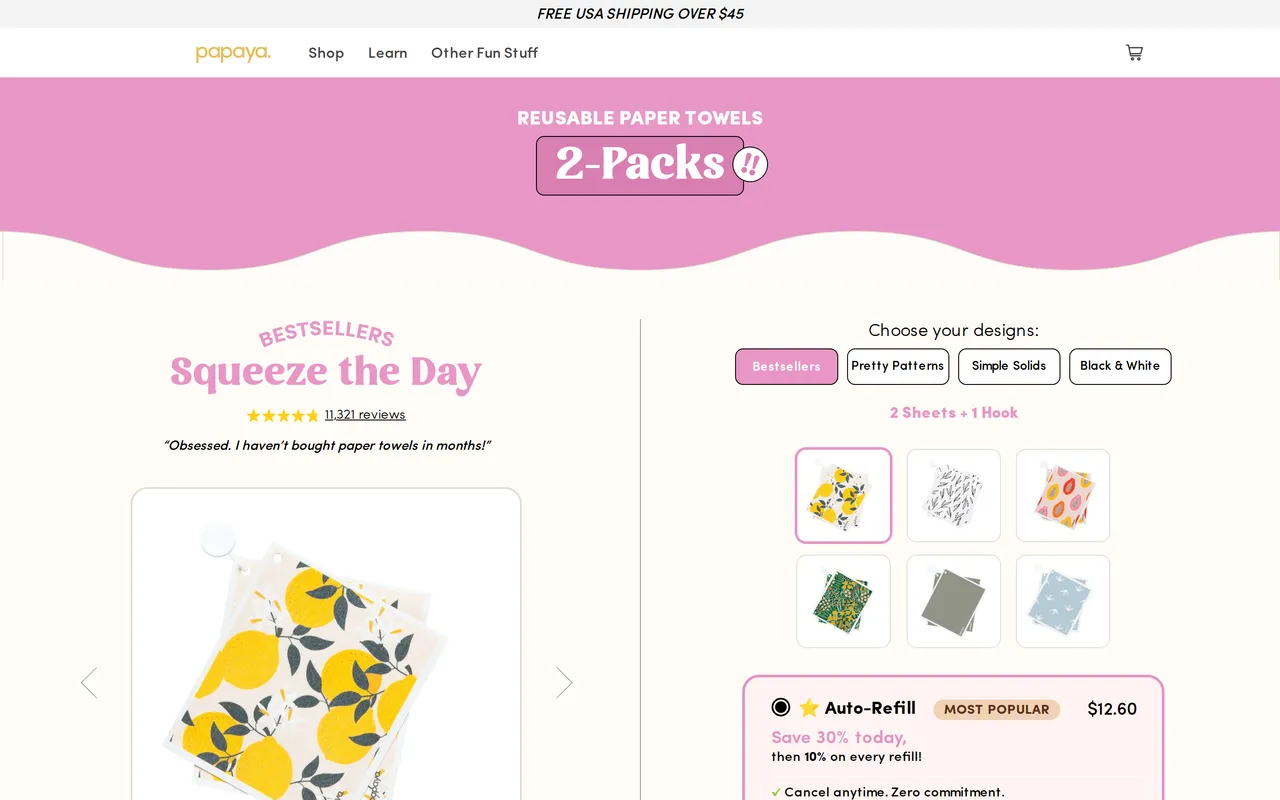Select the papaya pattern towel thumbnail
The width and height of the screenshot is (1280, 800).
pyautogui.click(x=1063, y=495)
